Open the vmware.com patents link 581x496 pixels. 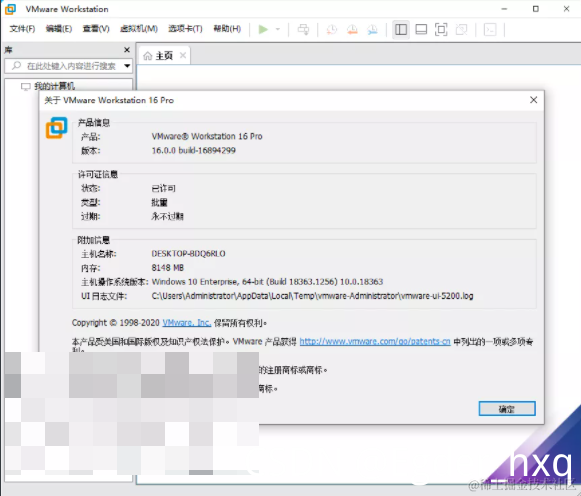tap(375, 342)
